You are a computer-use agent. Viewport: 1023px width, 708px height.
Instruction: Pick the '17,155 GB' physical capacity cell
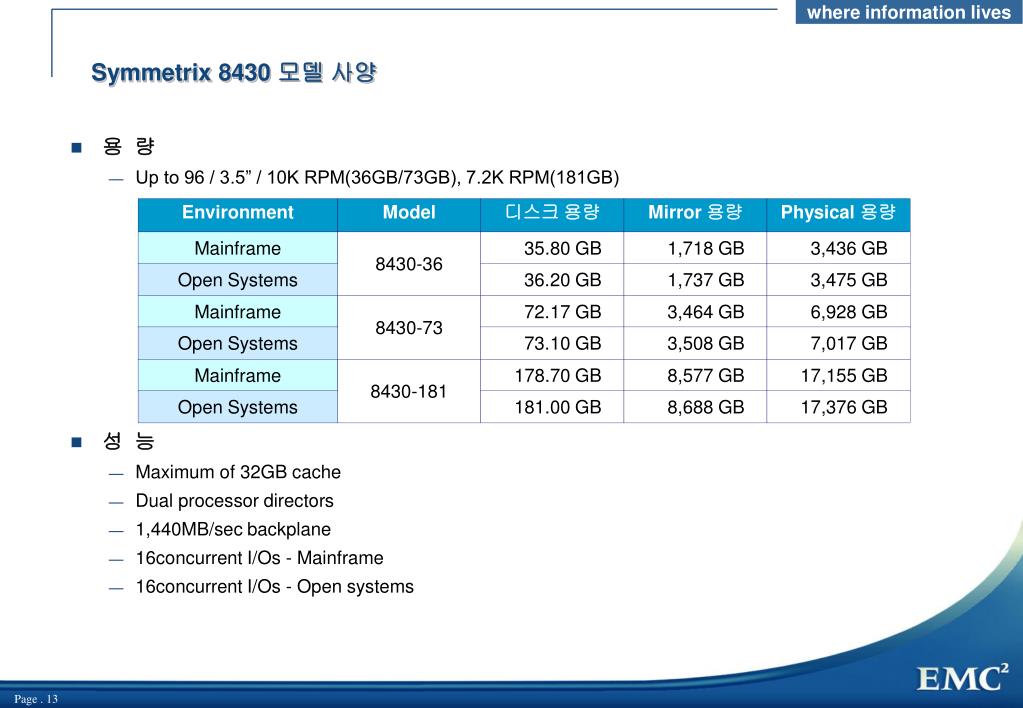[838, 375]
